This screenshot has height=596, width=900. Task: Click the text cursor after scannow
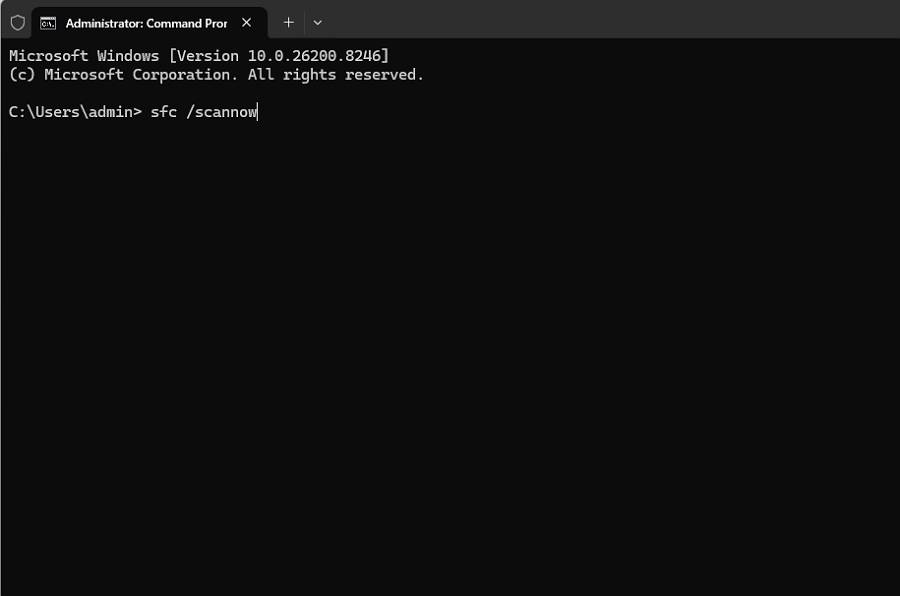click(x=258, y=112)
